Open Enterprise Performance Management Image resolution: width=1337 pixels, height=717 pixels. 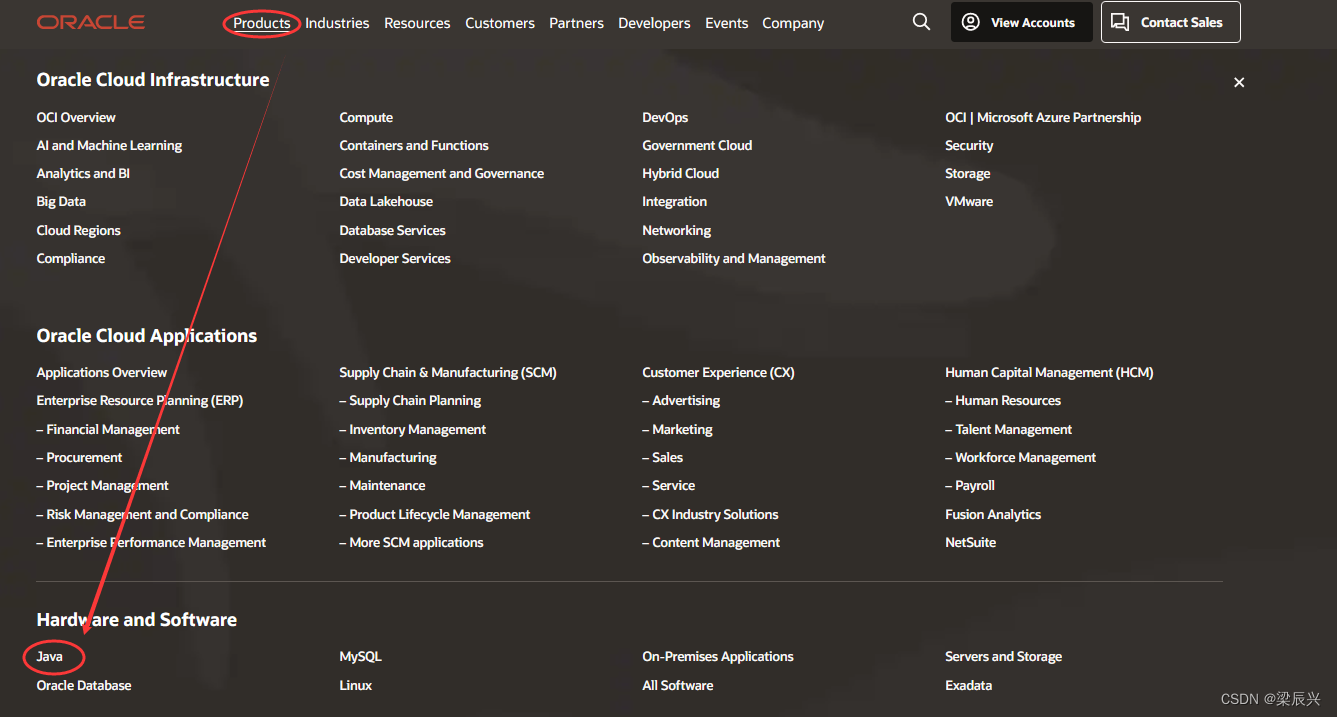[151, 542]
